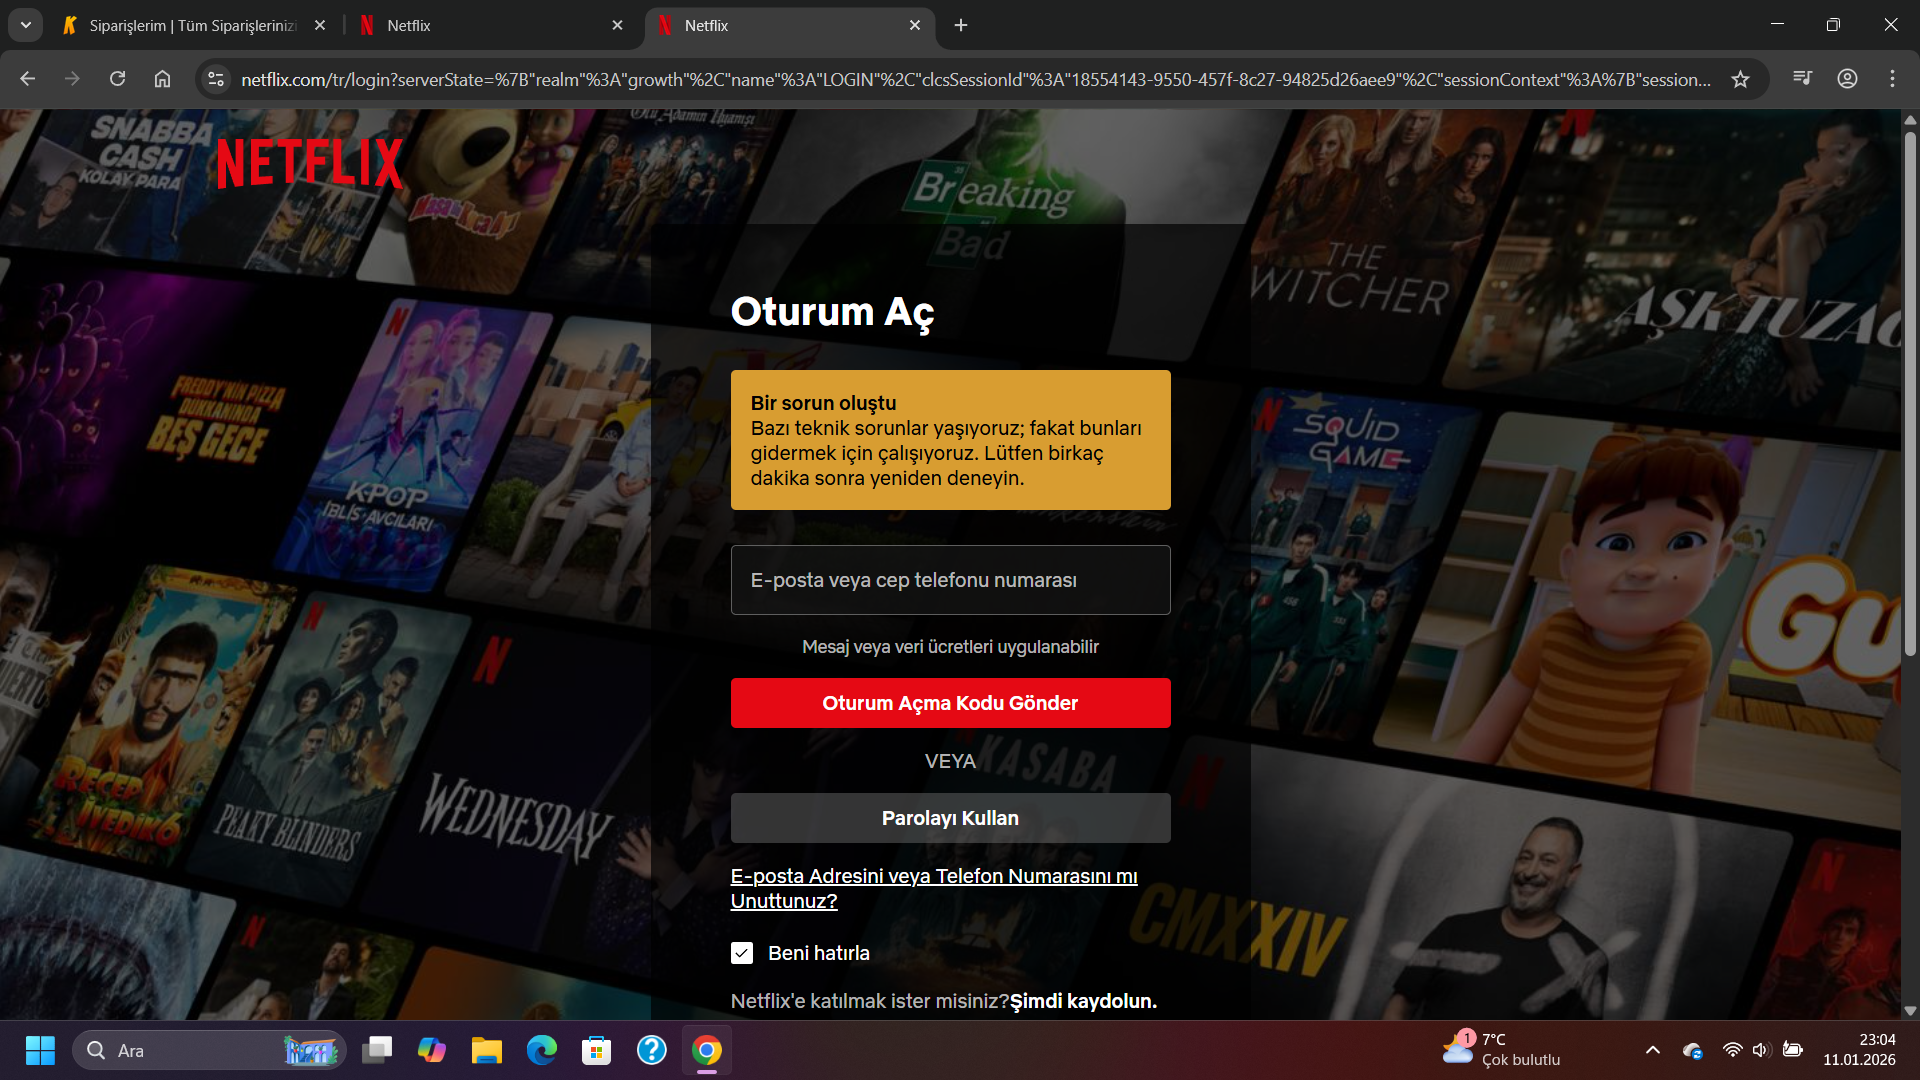
Task: Open the Chrome profile menu
Action: pos(1847,79)
